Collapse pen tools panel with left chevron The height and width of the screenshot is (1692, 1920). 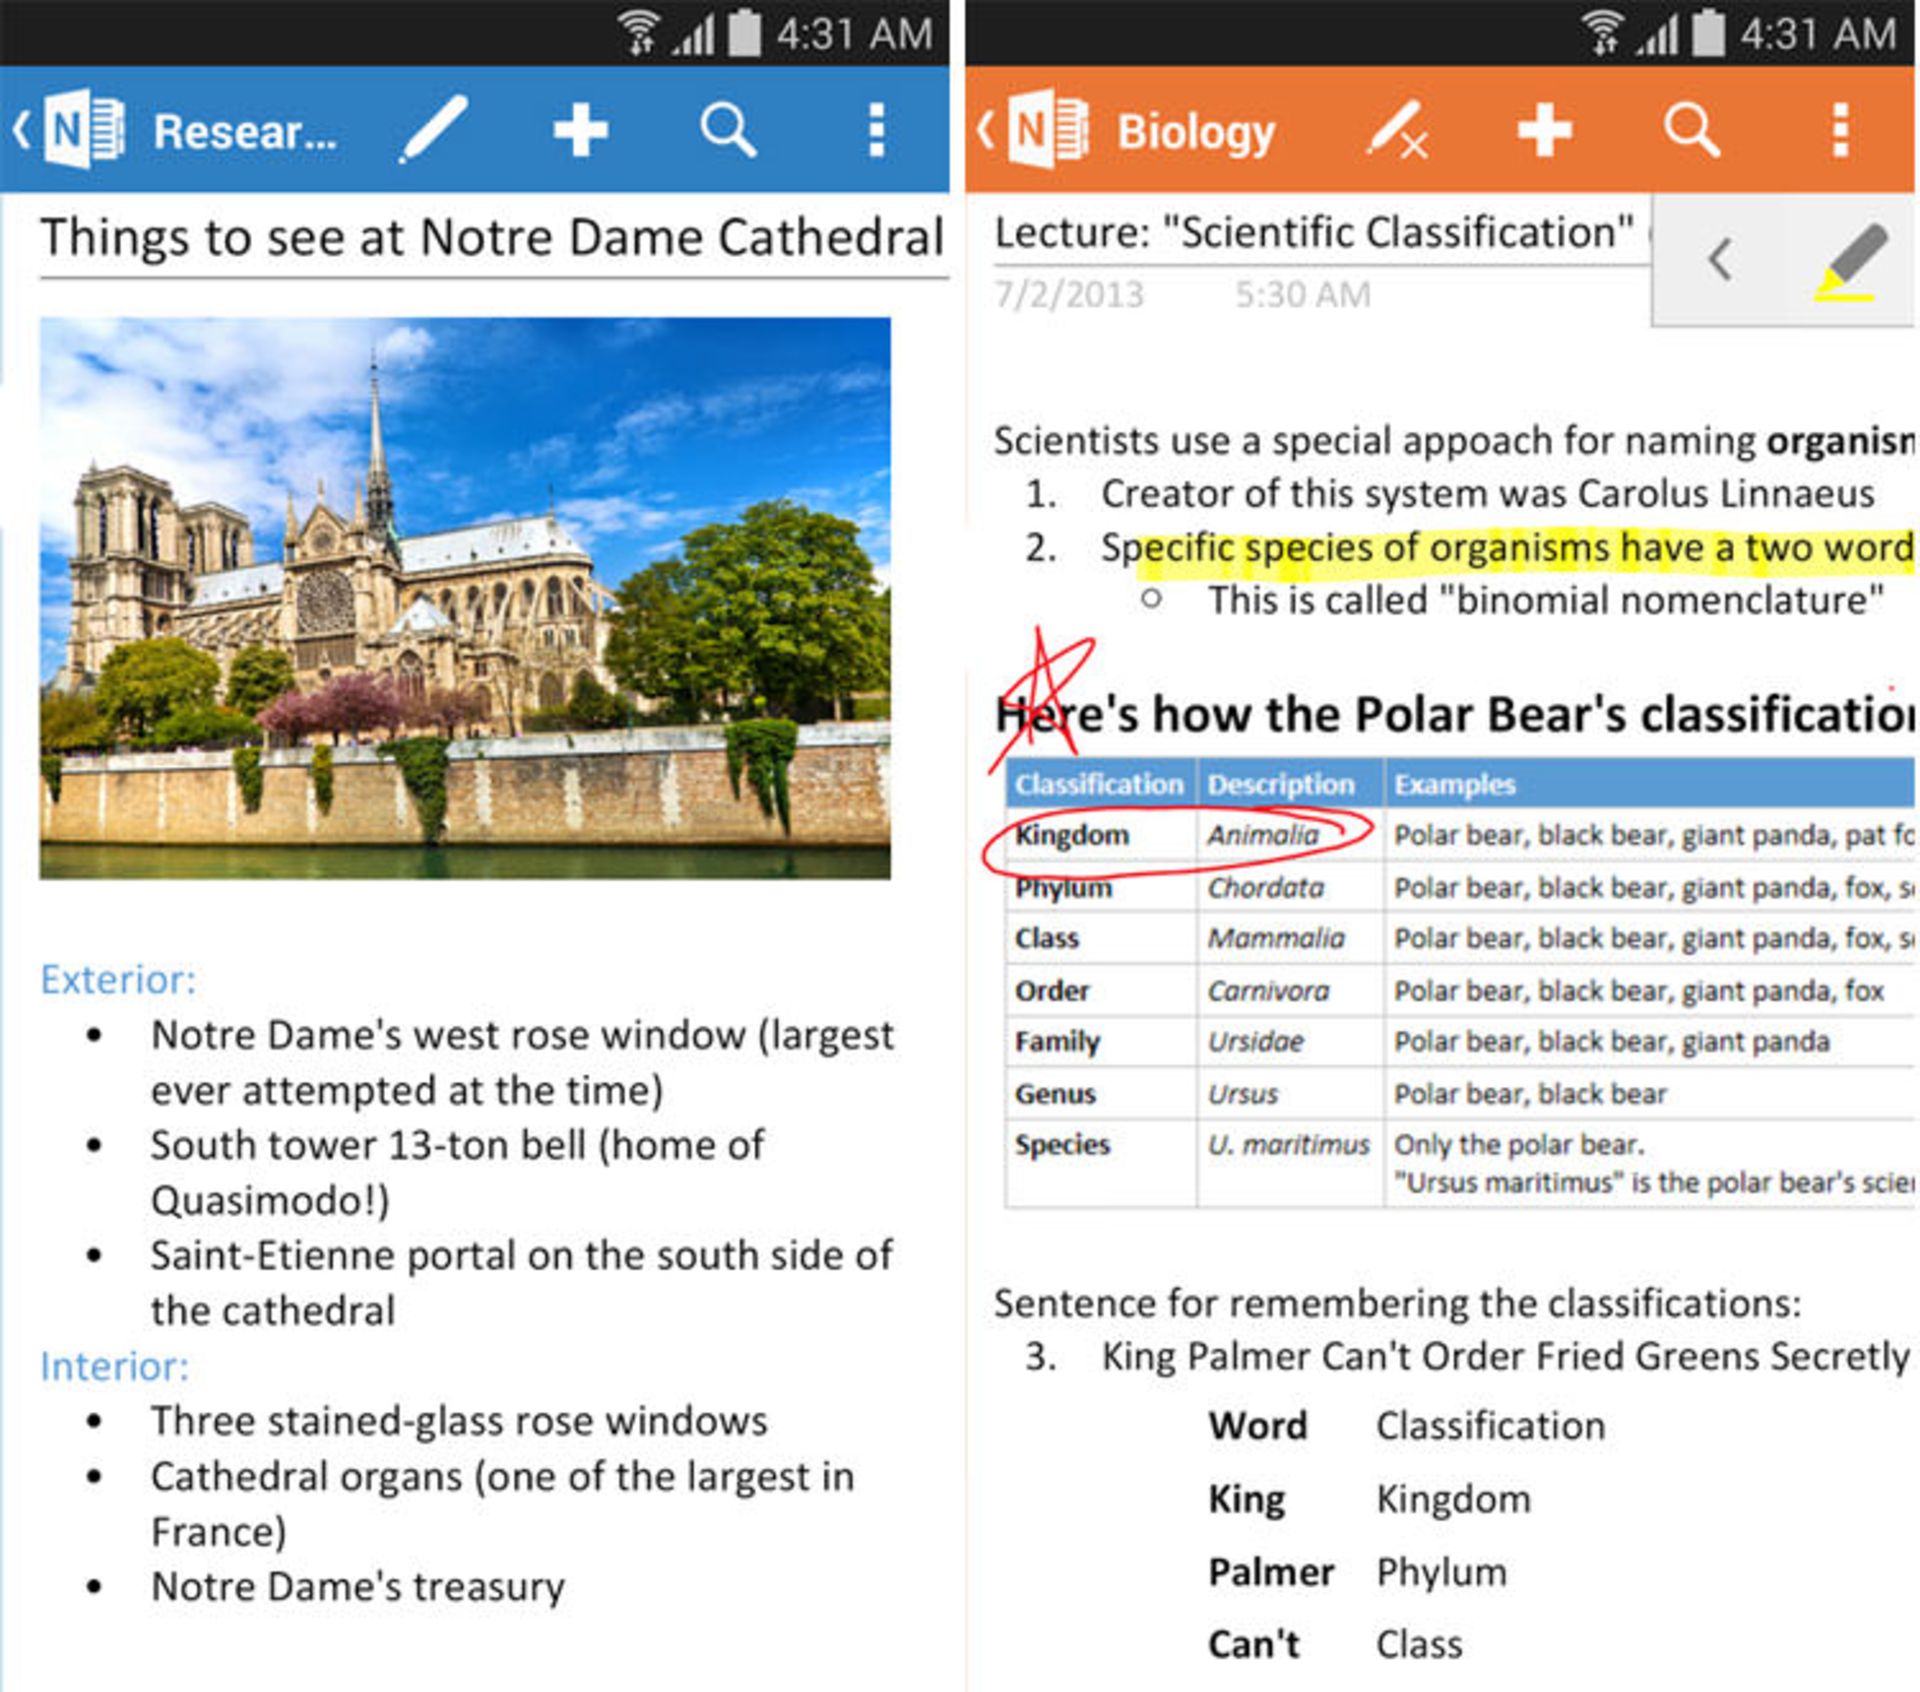tap(1719, 260)
